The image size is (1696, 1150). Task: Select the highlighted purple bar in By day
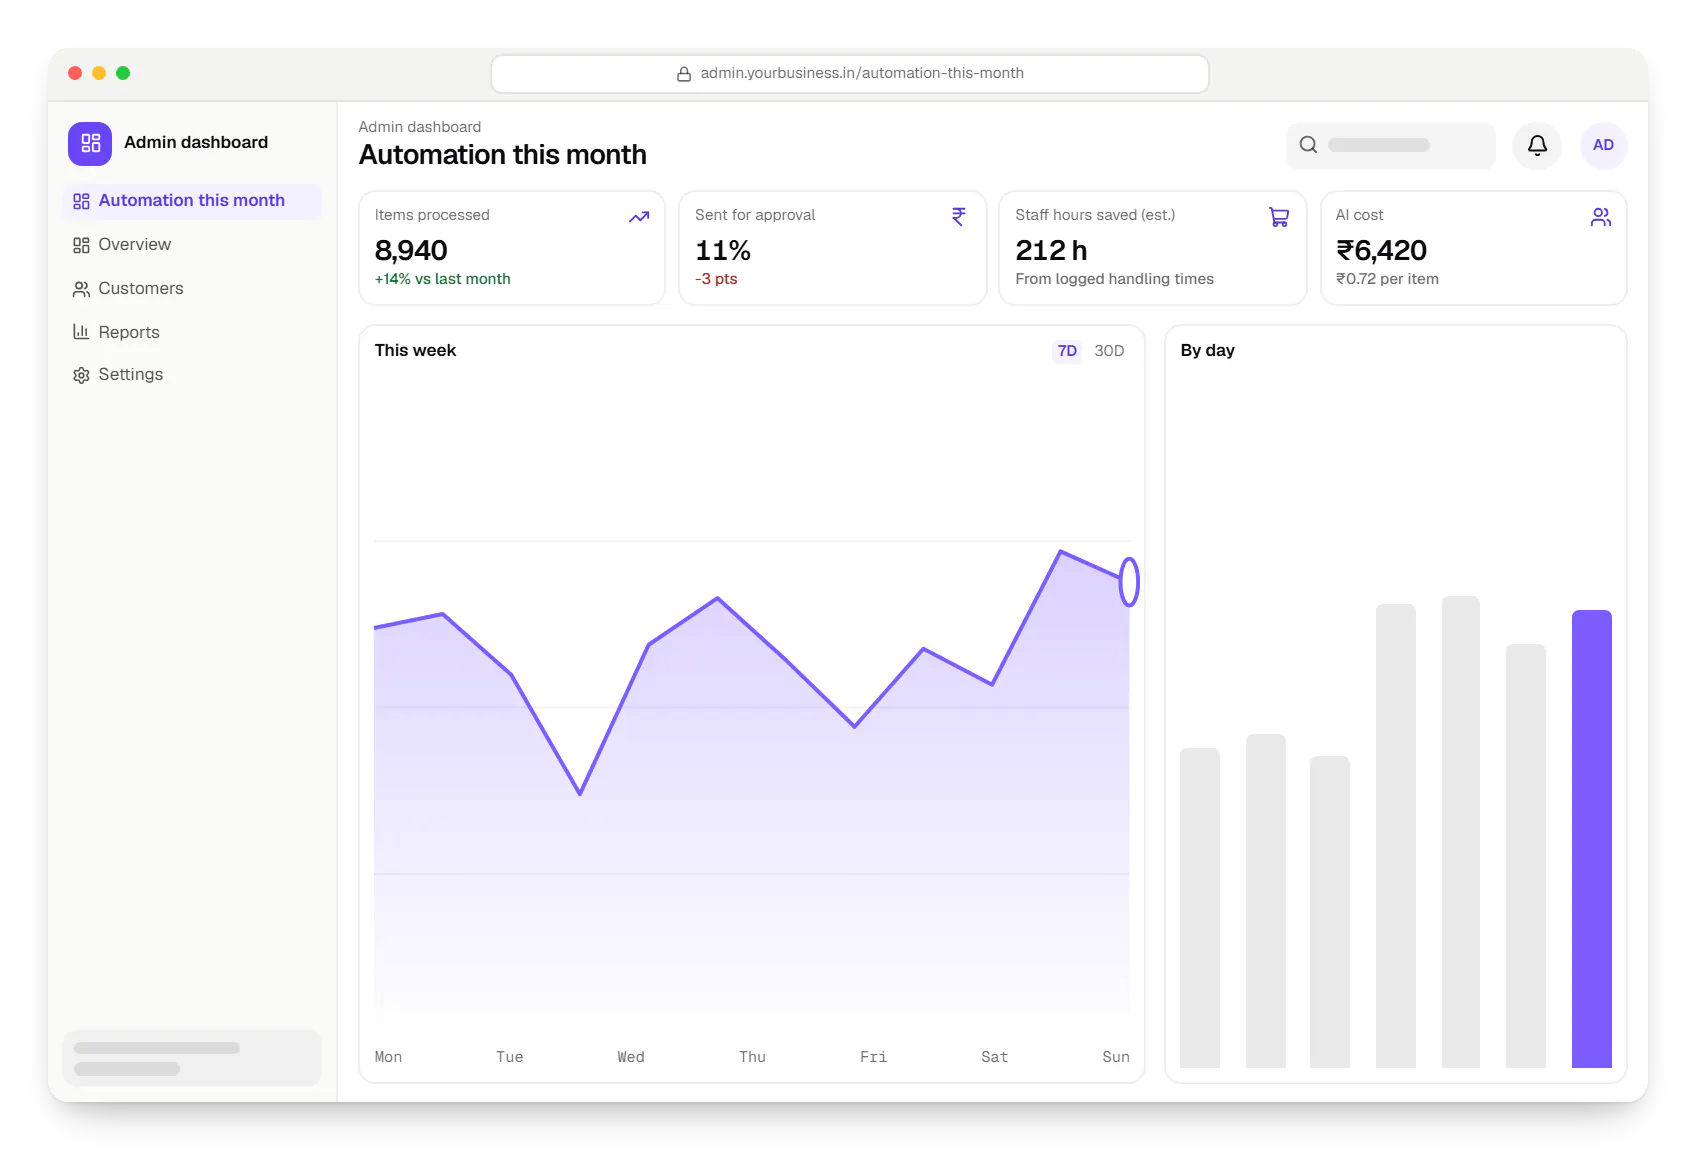click(x=1591, y=839)
